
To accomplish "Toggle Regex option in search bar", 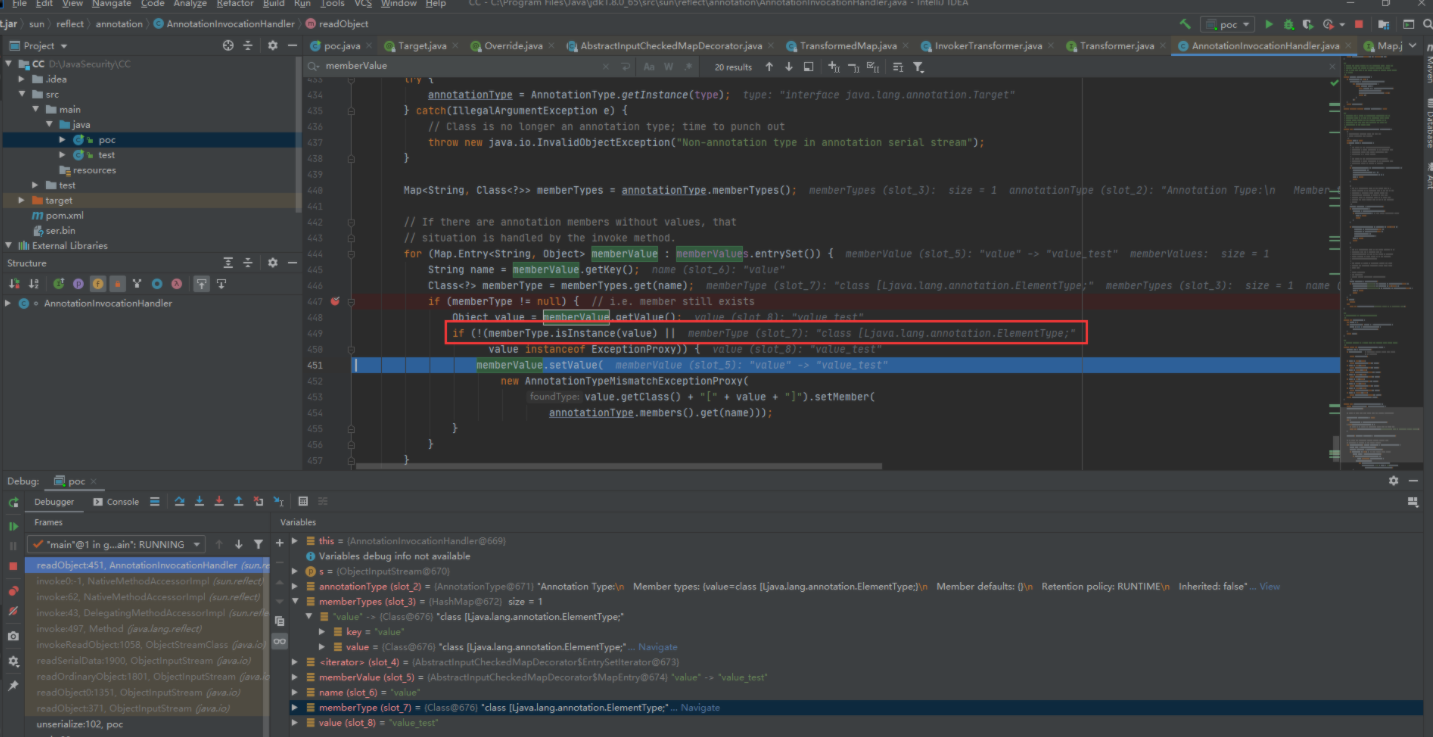I will pos(689,66).
